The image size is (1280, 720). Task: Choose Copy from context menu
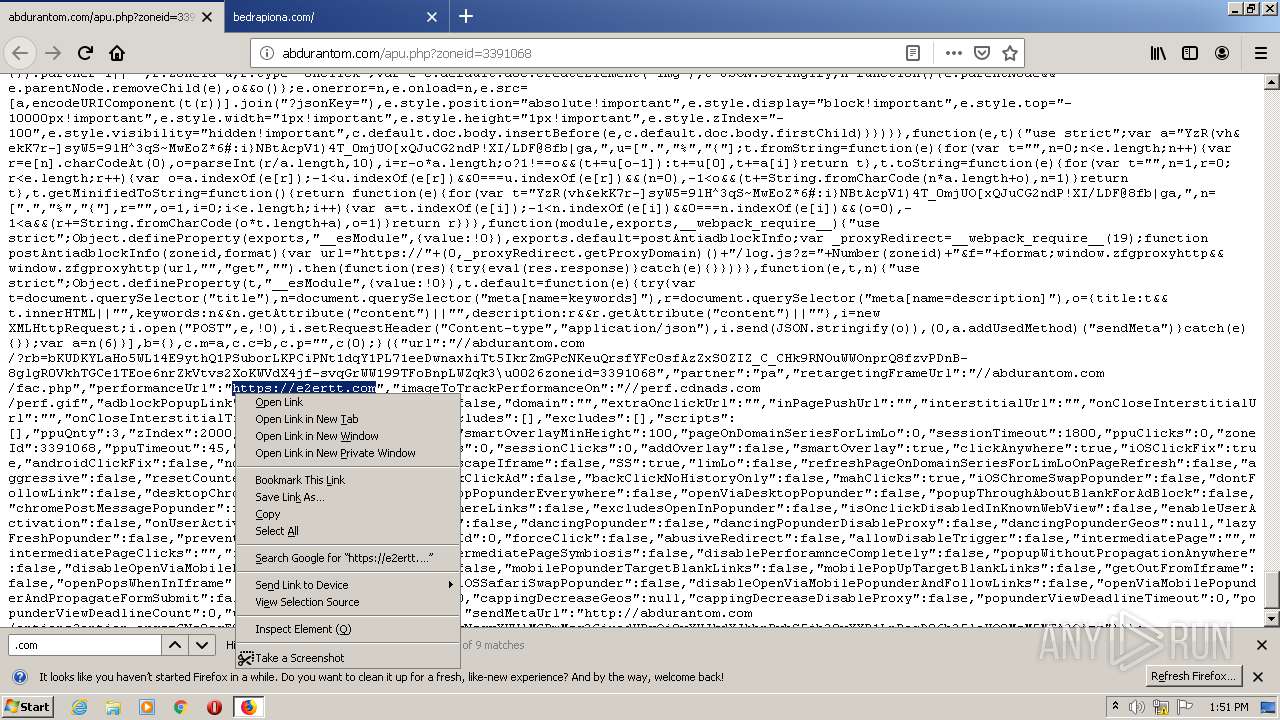[347, 514]
